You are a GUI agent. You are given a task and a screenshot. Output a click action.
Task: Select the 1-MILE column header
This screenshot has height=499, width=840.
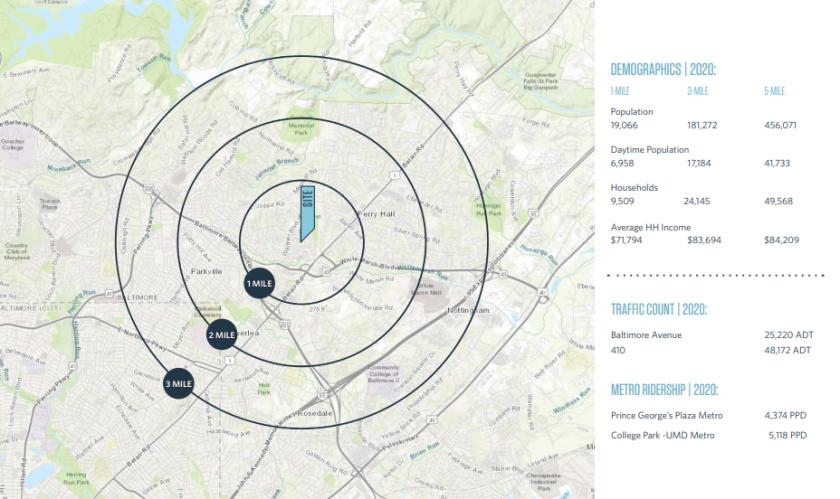click(621, 91)
